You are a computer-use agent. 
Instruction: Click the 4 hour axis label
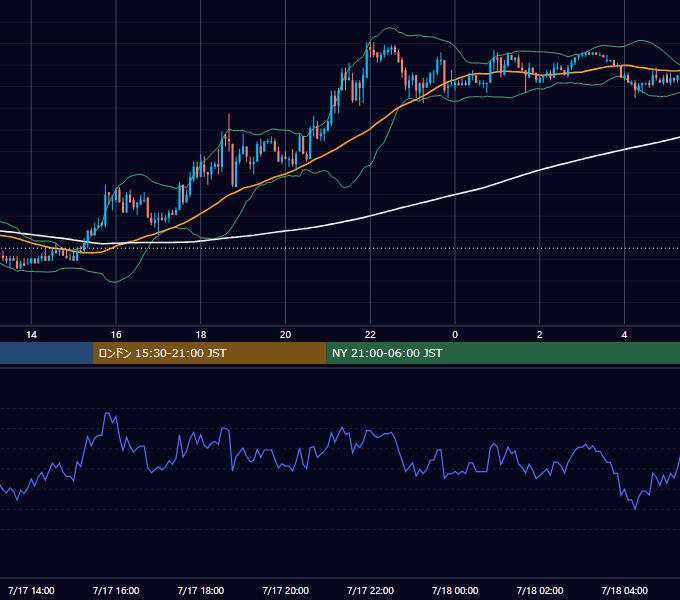(624, 335)
